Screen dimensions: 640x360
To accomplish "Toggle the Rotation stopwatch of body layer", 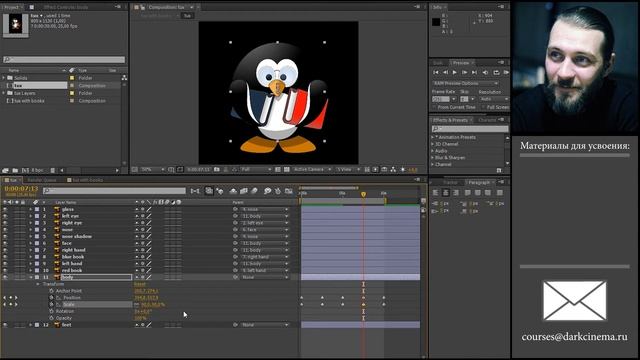I will click(x=51, y=311).
